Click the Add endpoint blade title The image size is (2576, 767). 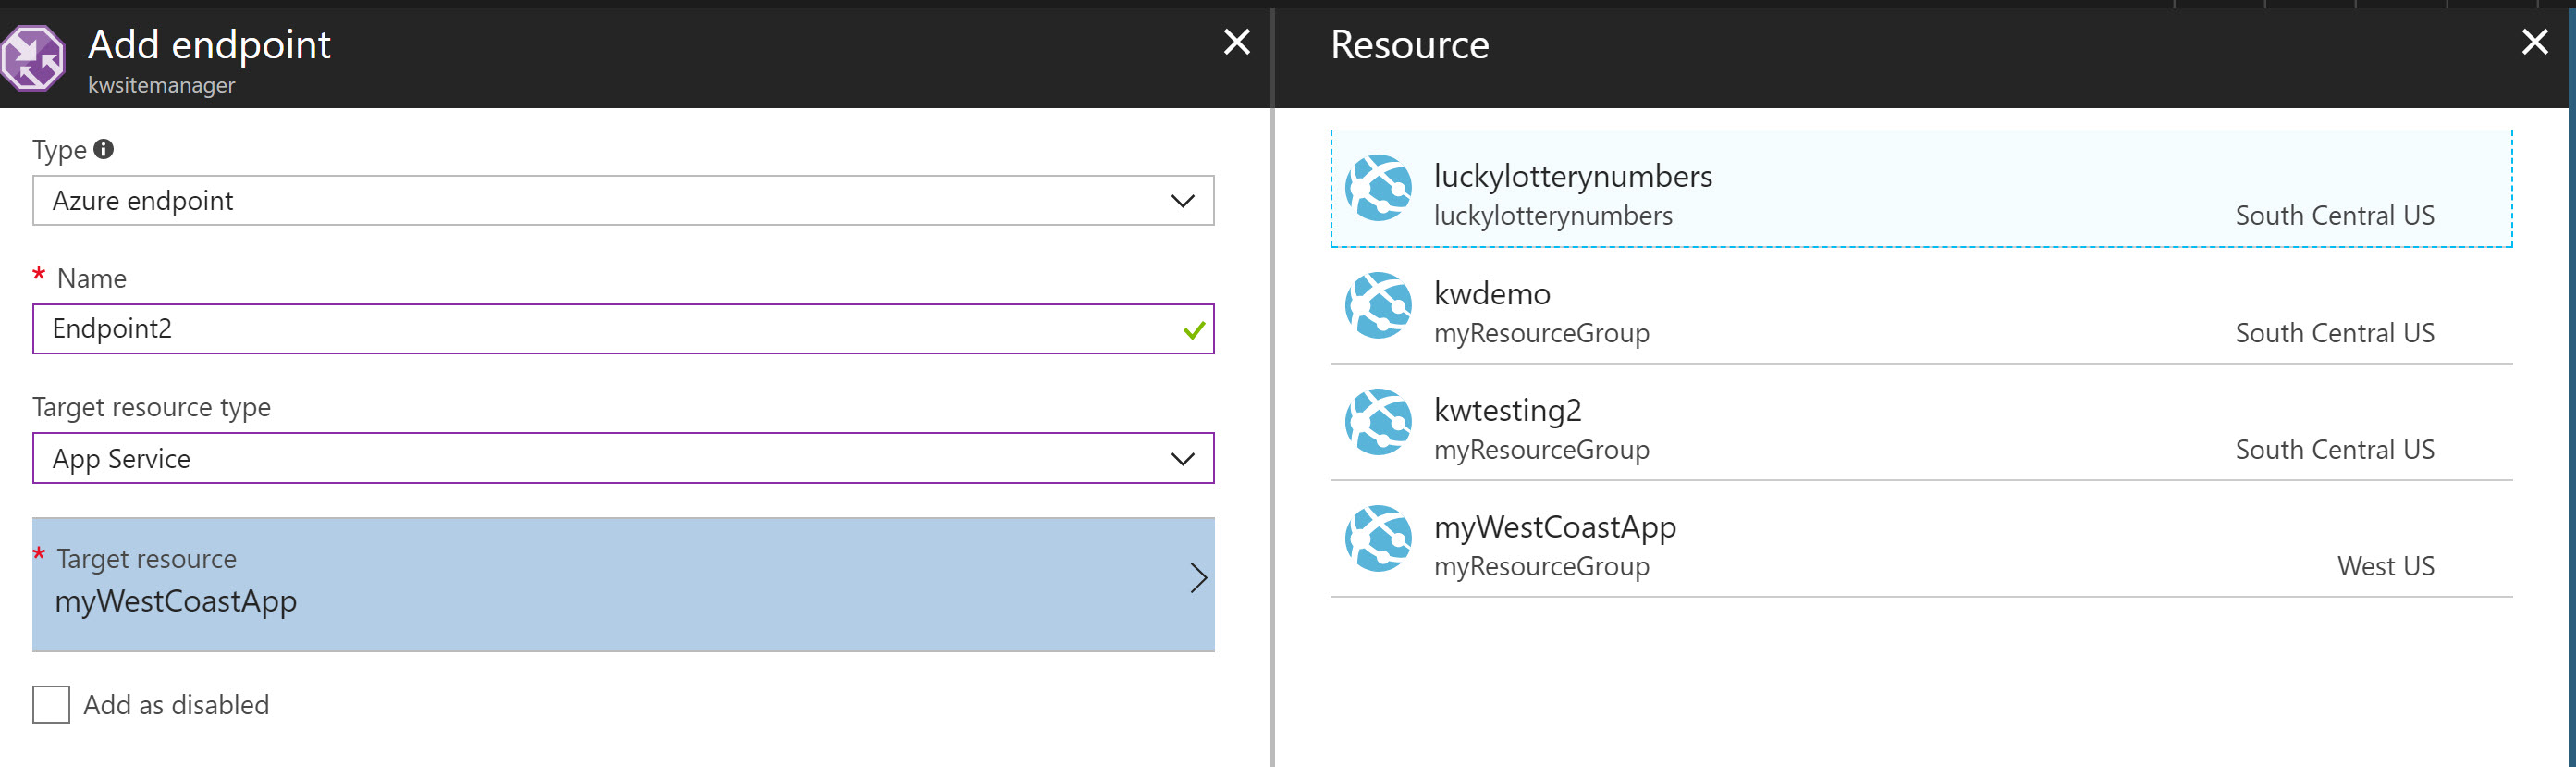(209, 45)
